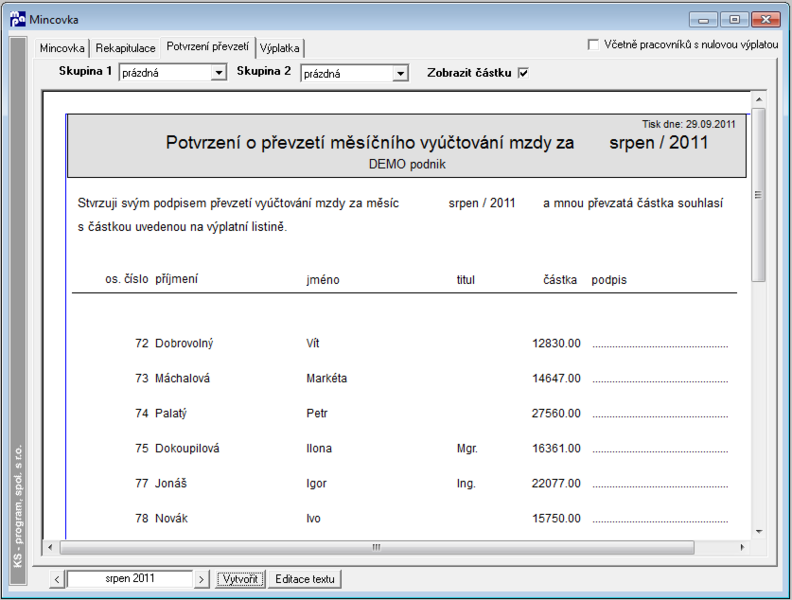Go to previous month arrow button
Image resolution: width=792 pixels, height=600 pixels.
57,579
